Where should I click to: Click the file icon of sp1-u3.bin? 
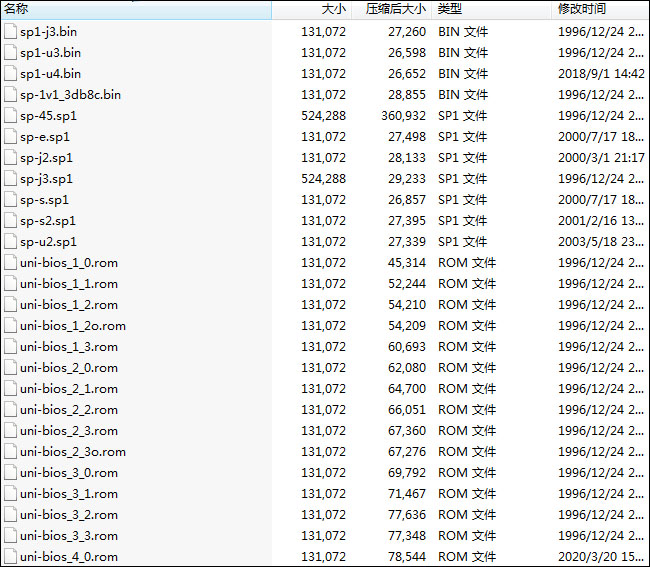coord(10,53)
